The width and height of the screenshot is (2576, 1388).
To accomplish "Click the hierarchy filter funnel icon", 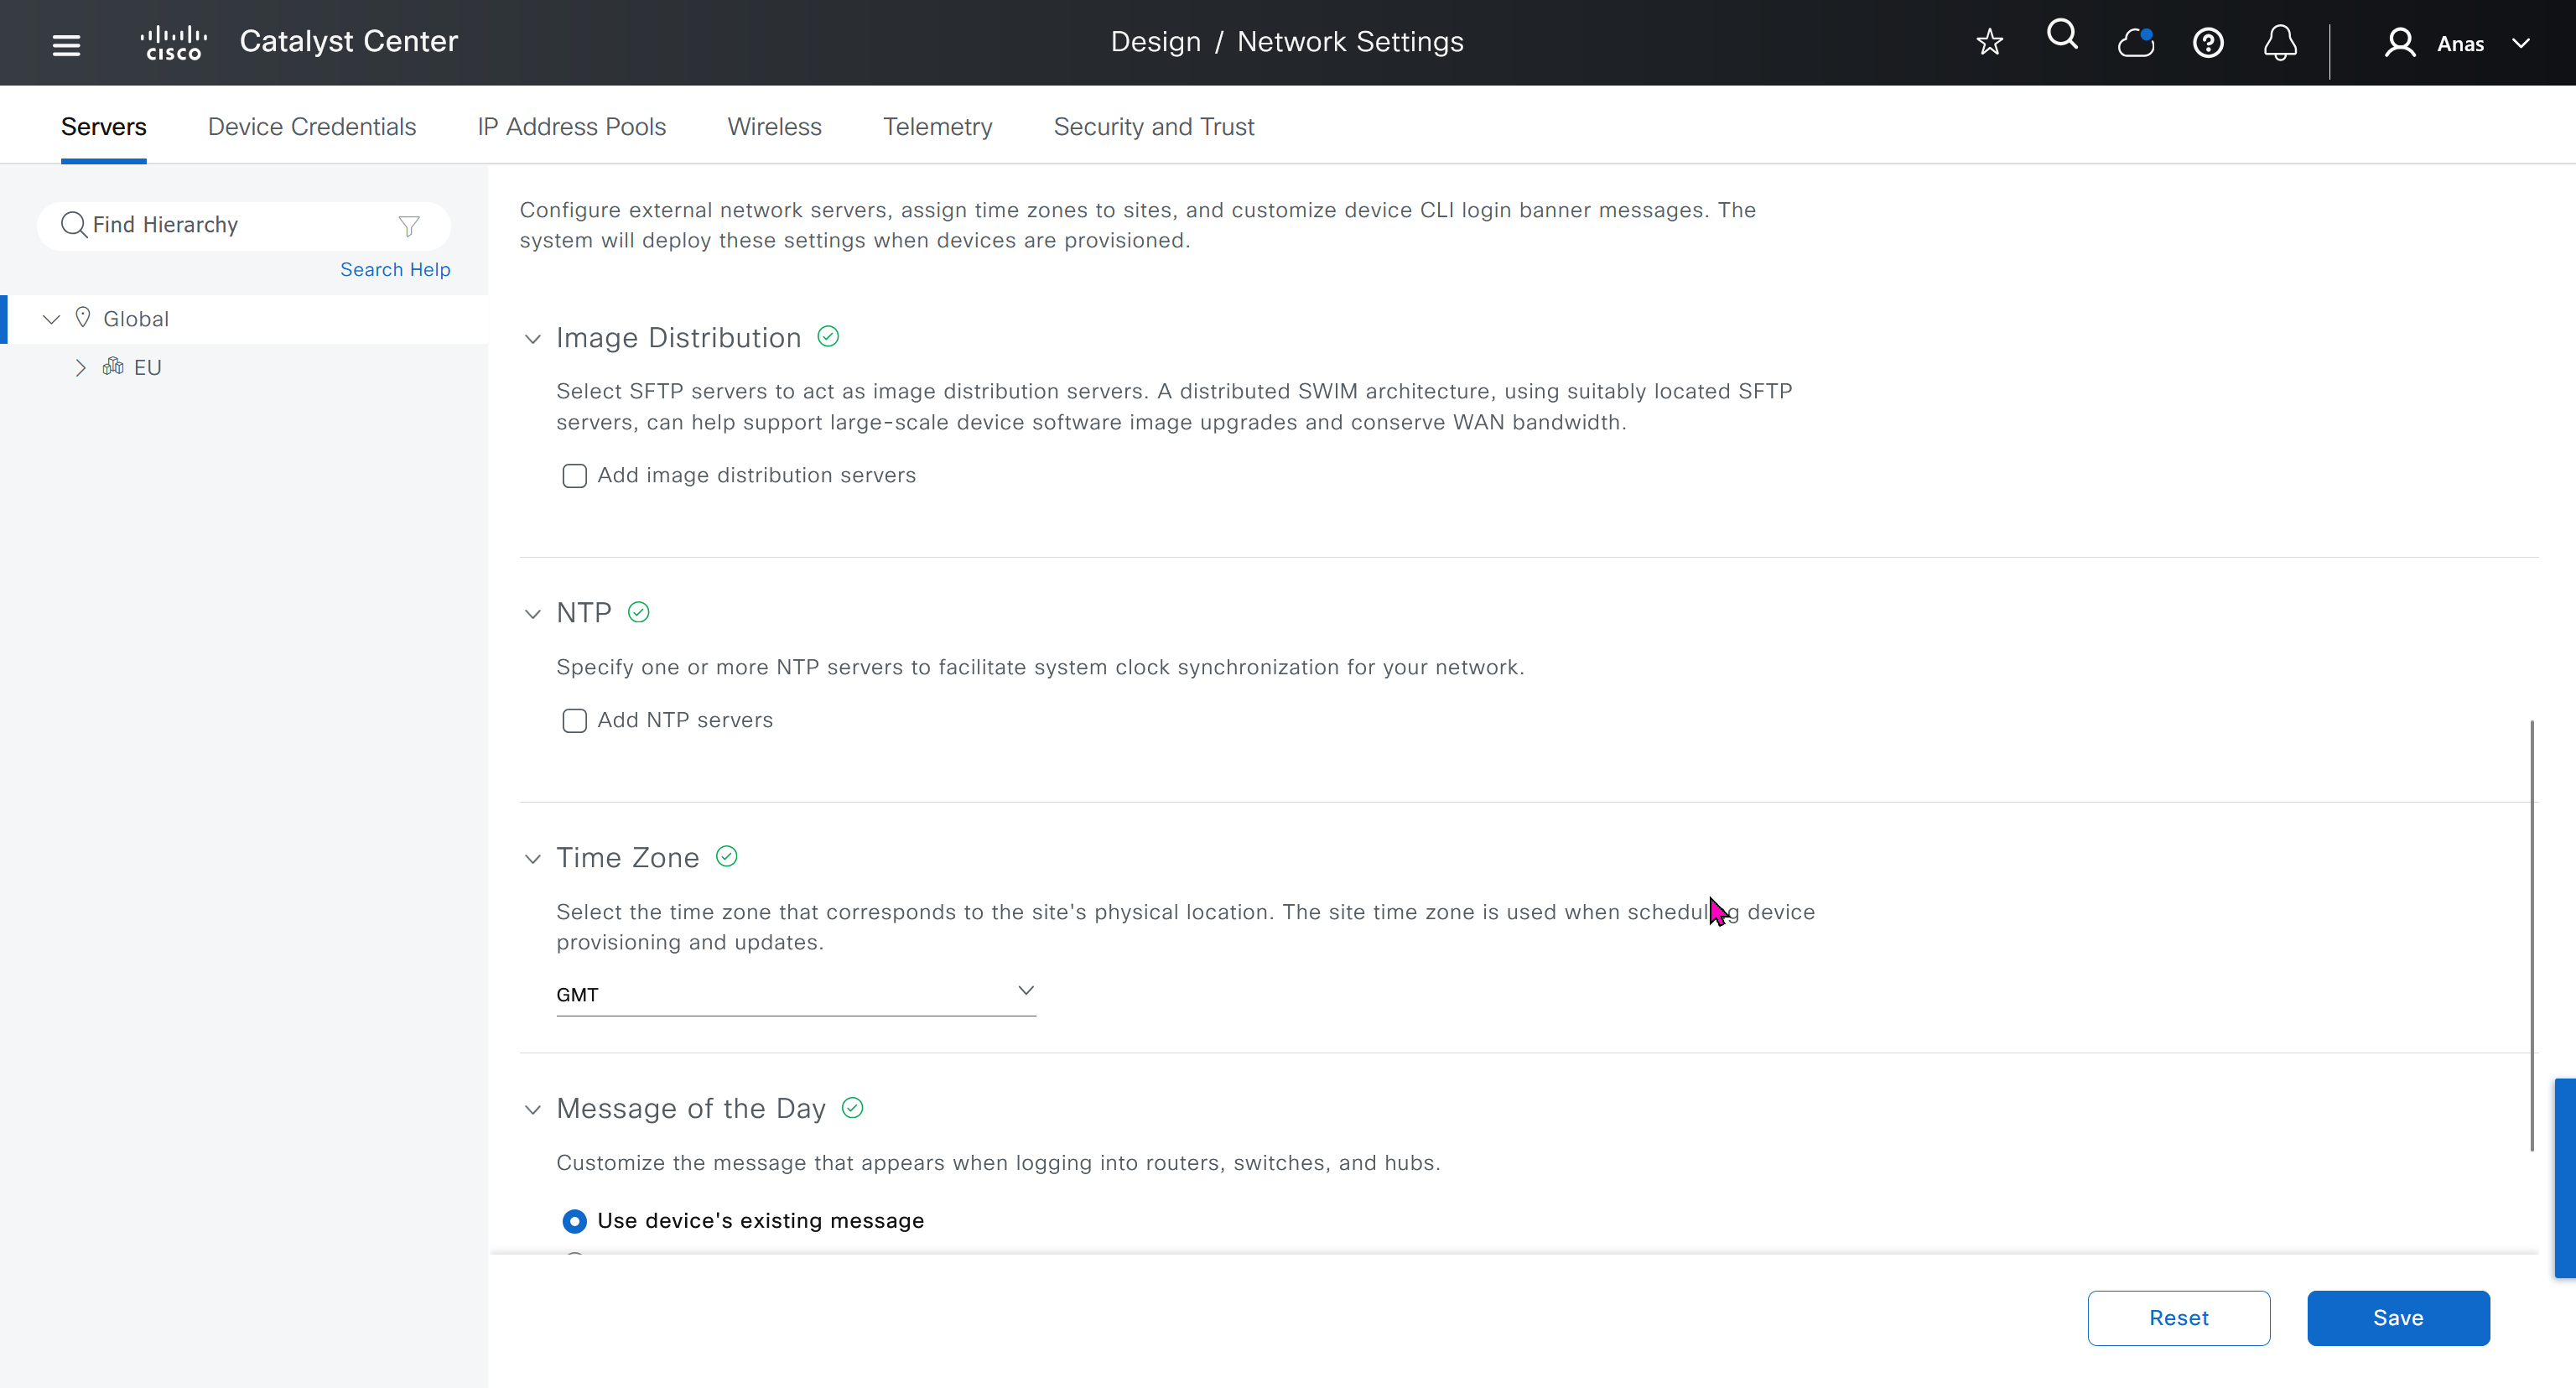I will [x=408, y=226].
